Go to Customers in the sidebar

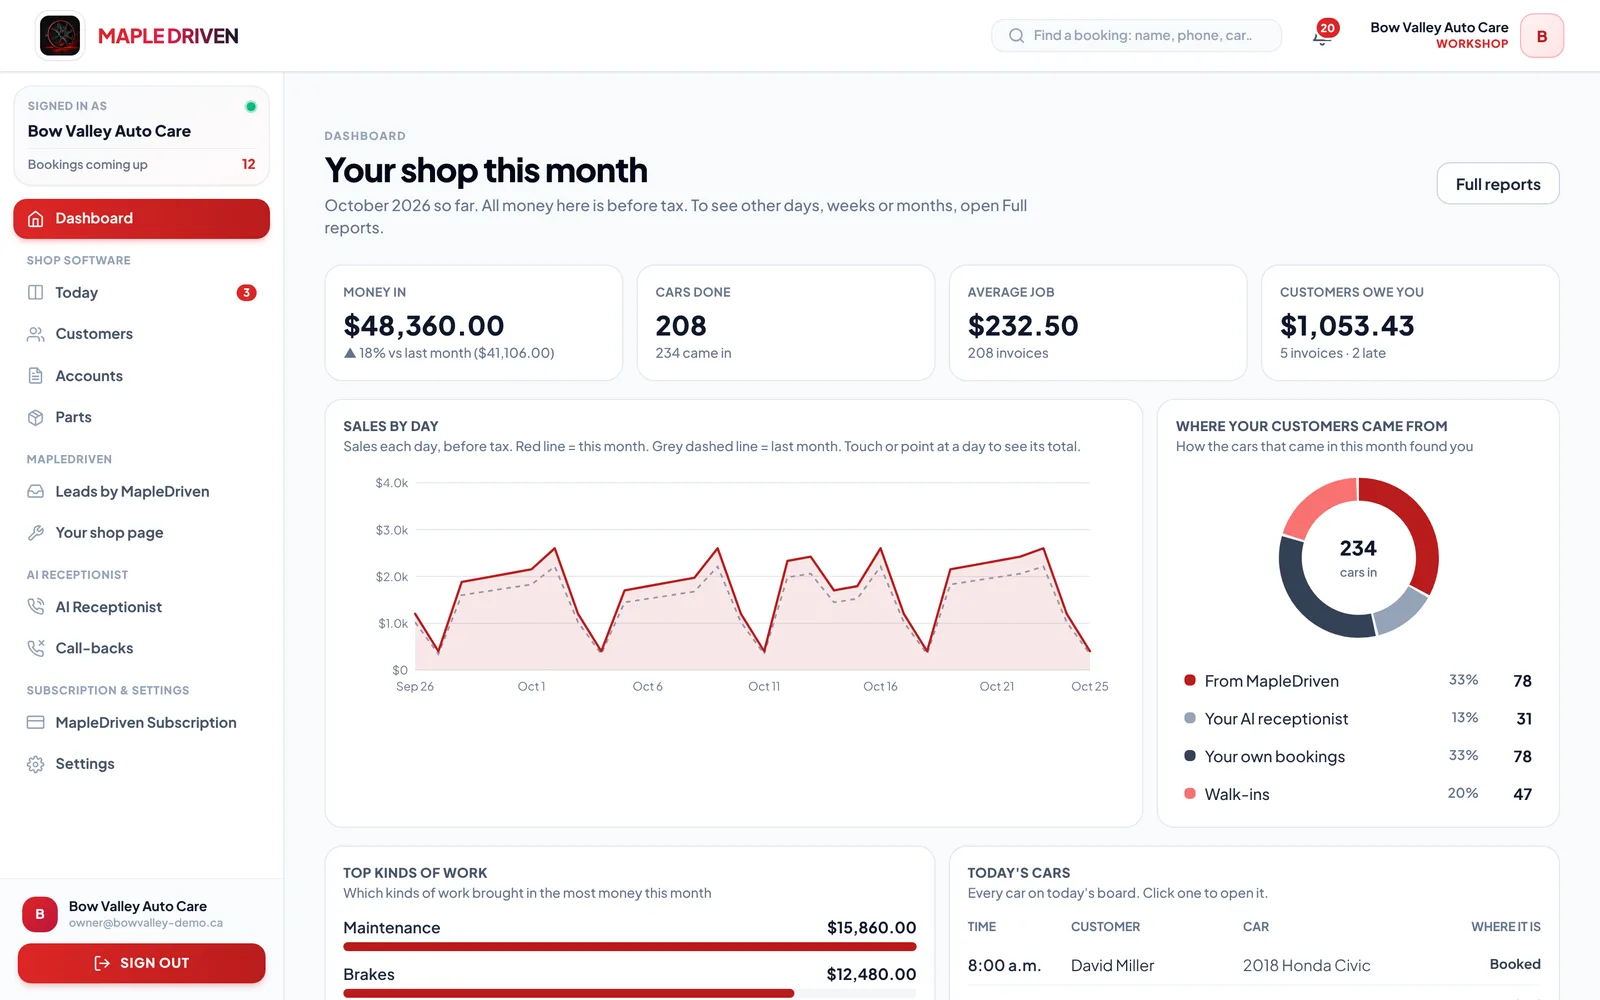141,334
